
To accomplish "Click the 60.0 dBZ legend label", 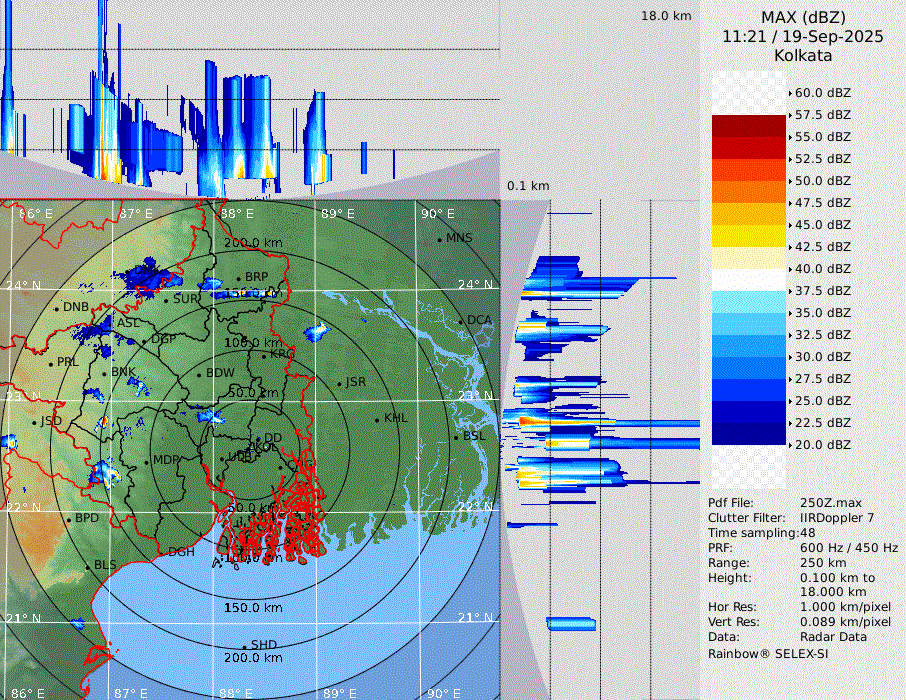I will (823, 92).
